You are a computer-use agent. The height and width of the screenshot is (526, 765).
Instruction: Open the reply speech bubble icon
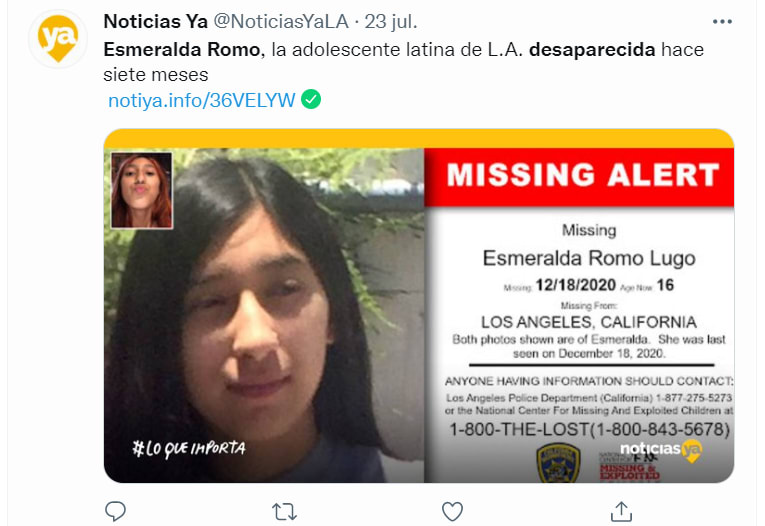[x=116, y=511]
